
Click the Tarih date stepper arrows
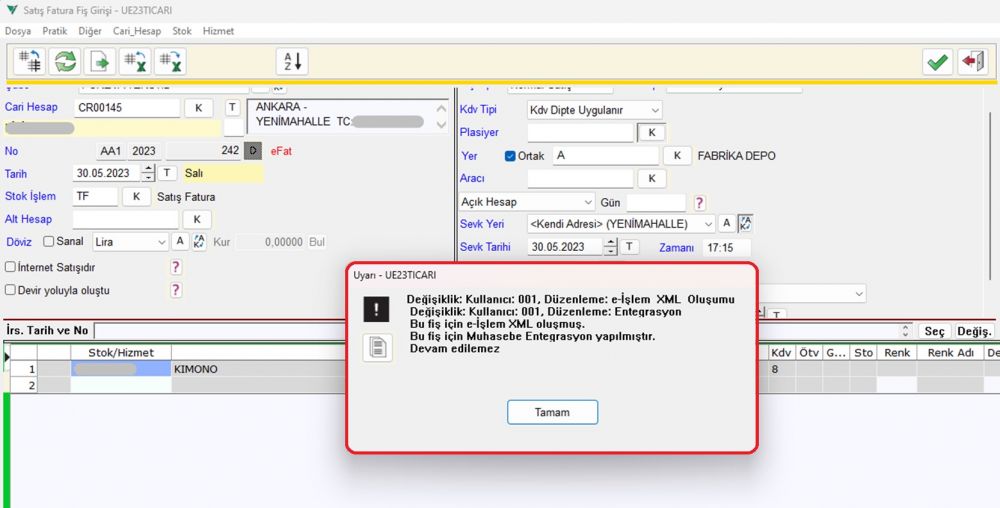[x=148, y=173]
